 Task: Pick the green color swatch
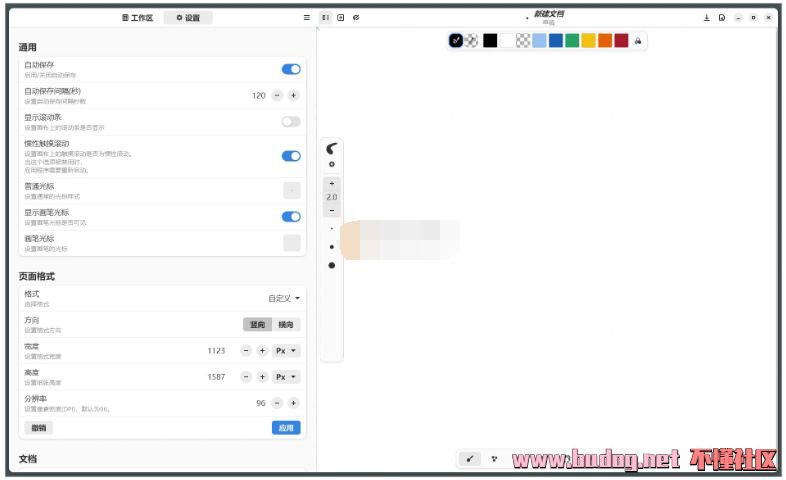coord(572,41)
